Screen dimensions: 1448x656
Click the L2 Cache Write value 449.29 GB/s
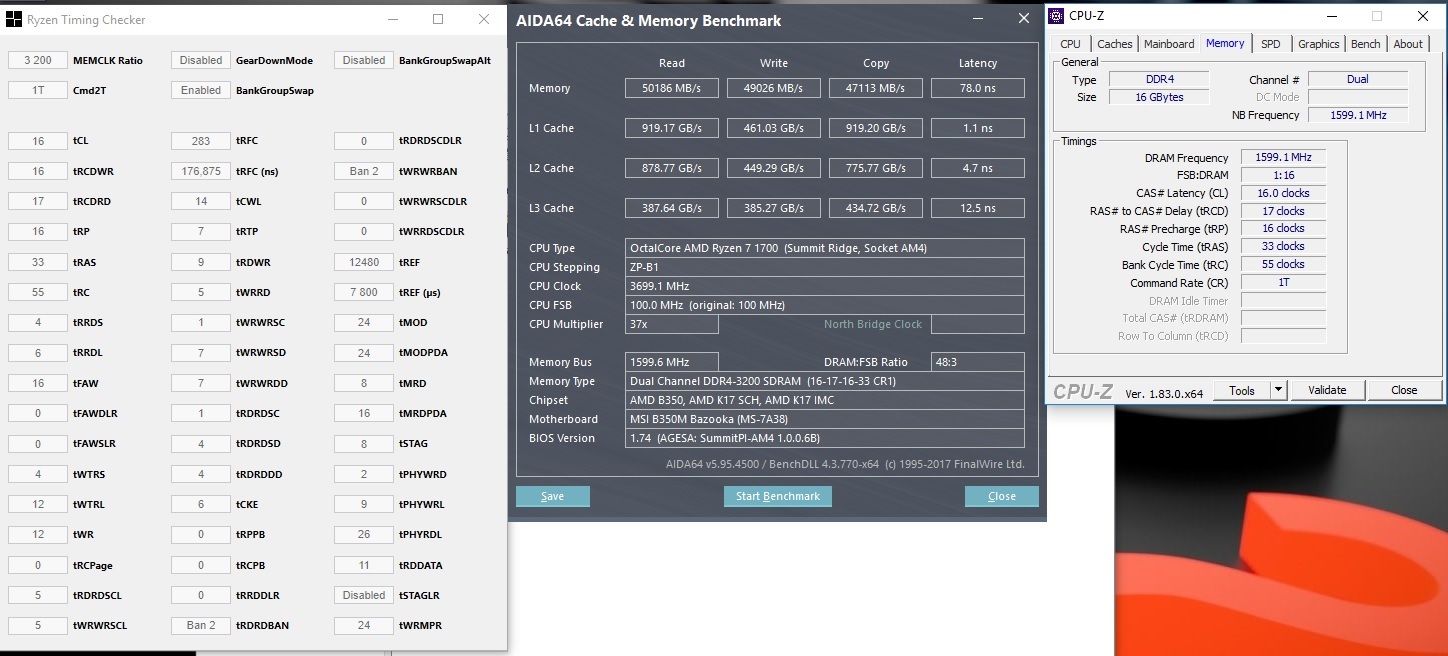[x=774, y=168]
